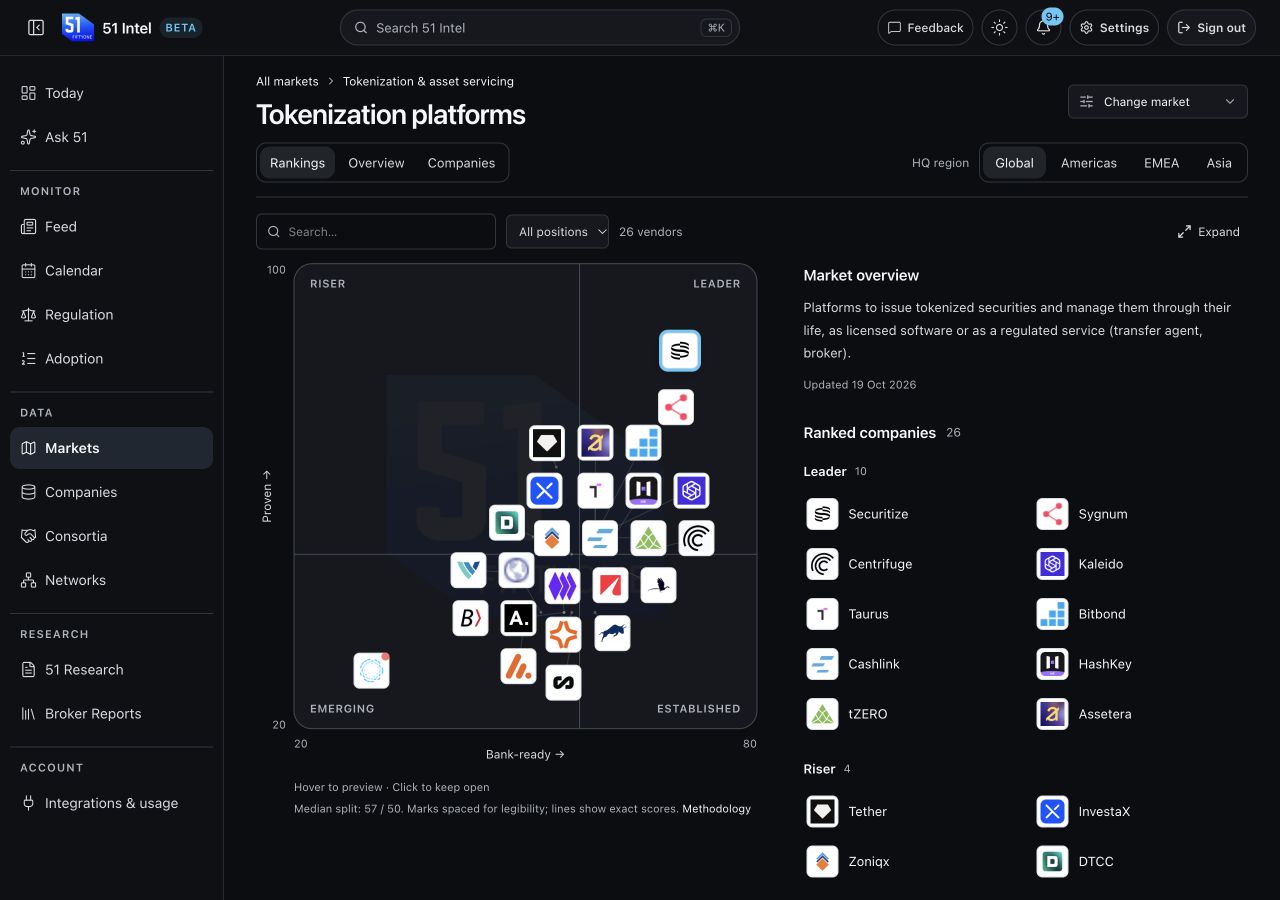Click the 51 Intel logo
1280x900 pixels.
78,28
